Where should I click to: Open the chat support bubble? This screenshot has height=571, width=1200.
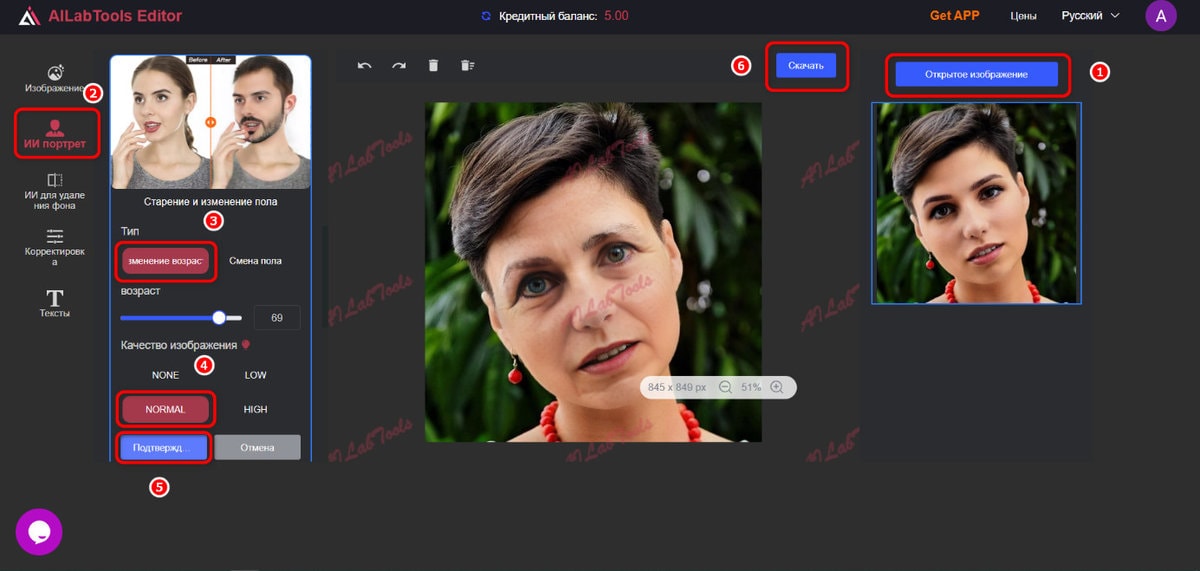pyautogui.click(x=39, y=532)
